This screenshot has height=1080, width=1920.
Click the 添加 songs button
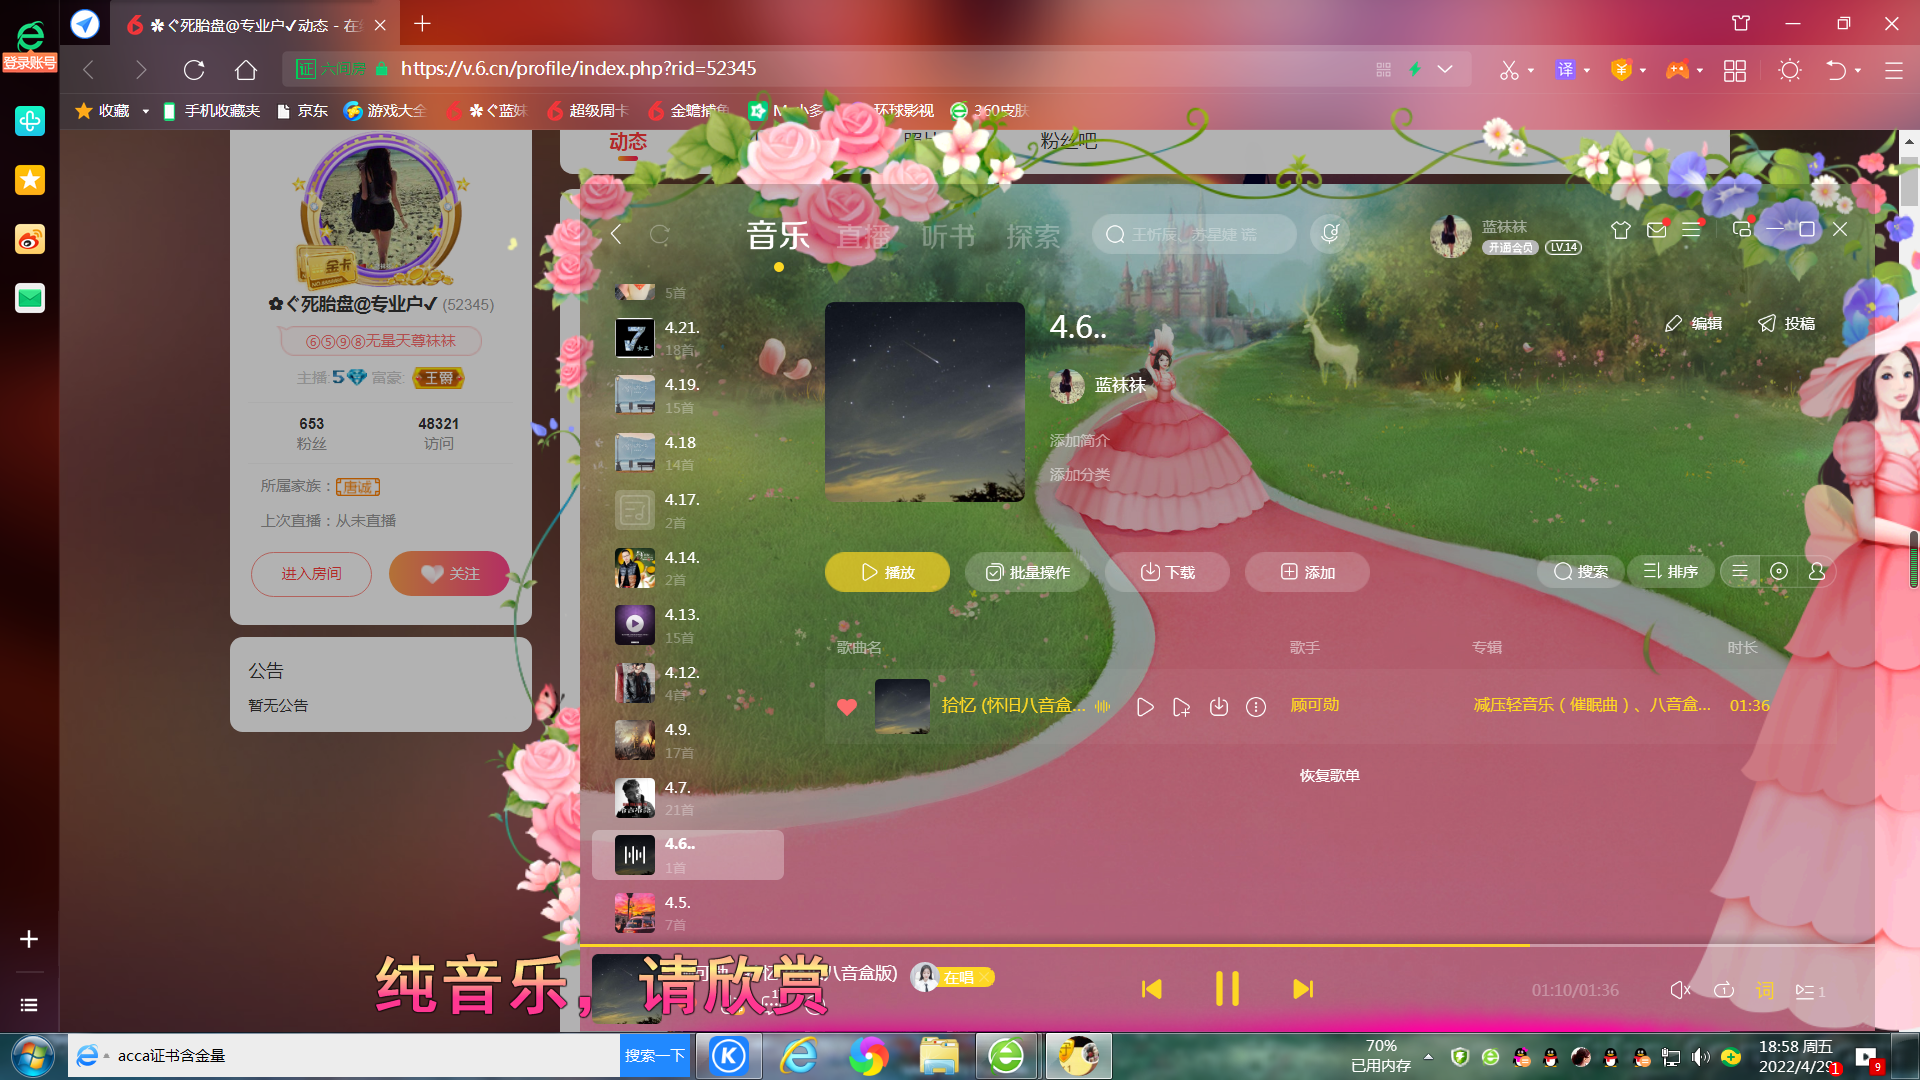pyautogui.click(x=1307, y=572)
